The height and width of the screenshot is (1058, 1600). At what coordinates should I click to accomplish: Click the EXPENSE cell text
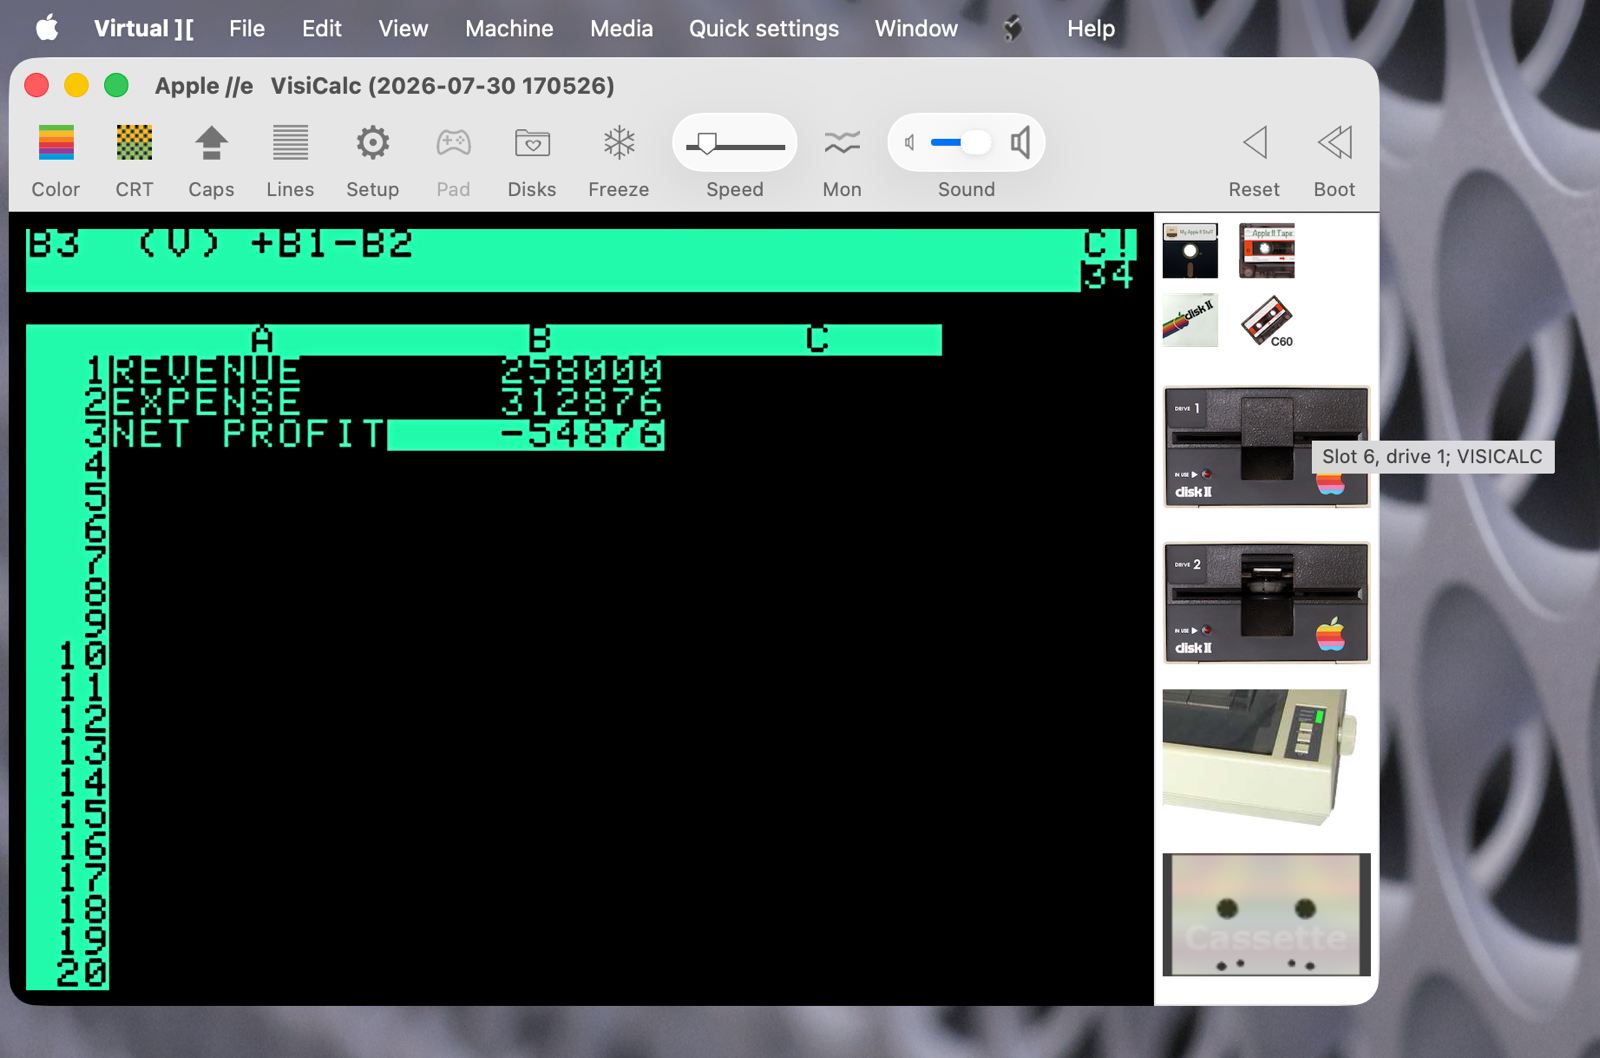pos(206,402)
